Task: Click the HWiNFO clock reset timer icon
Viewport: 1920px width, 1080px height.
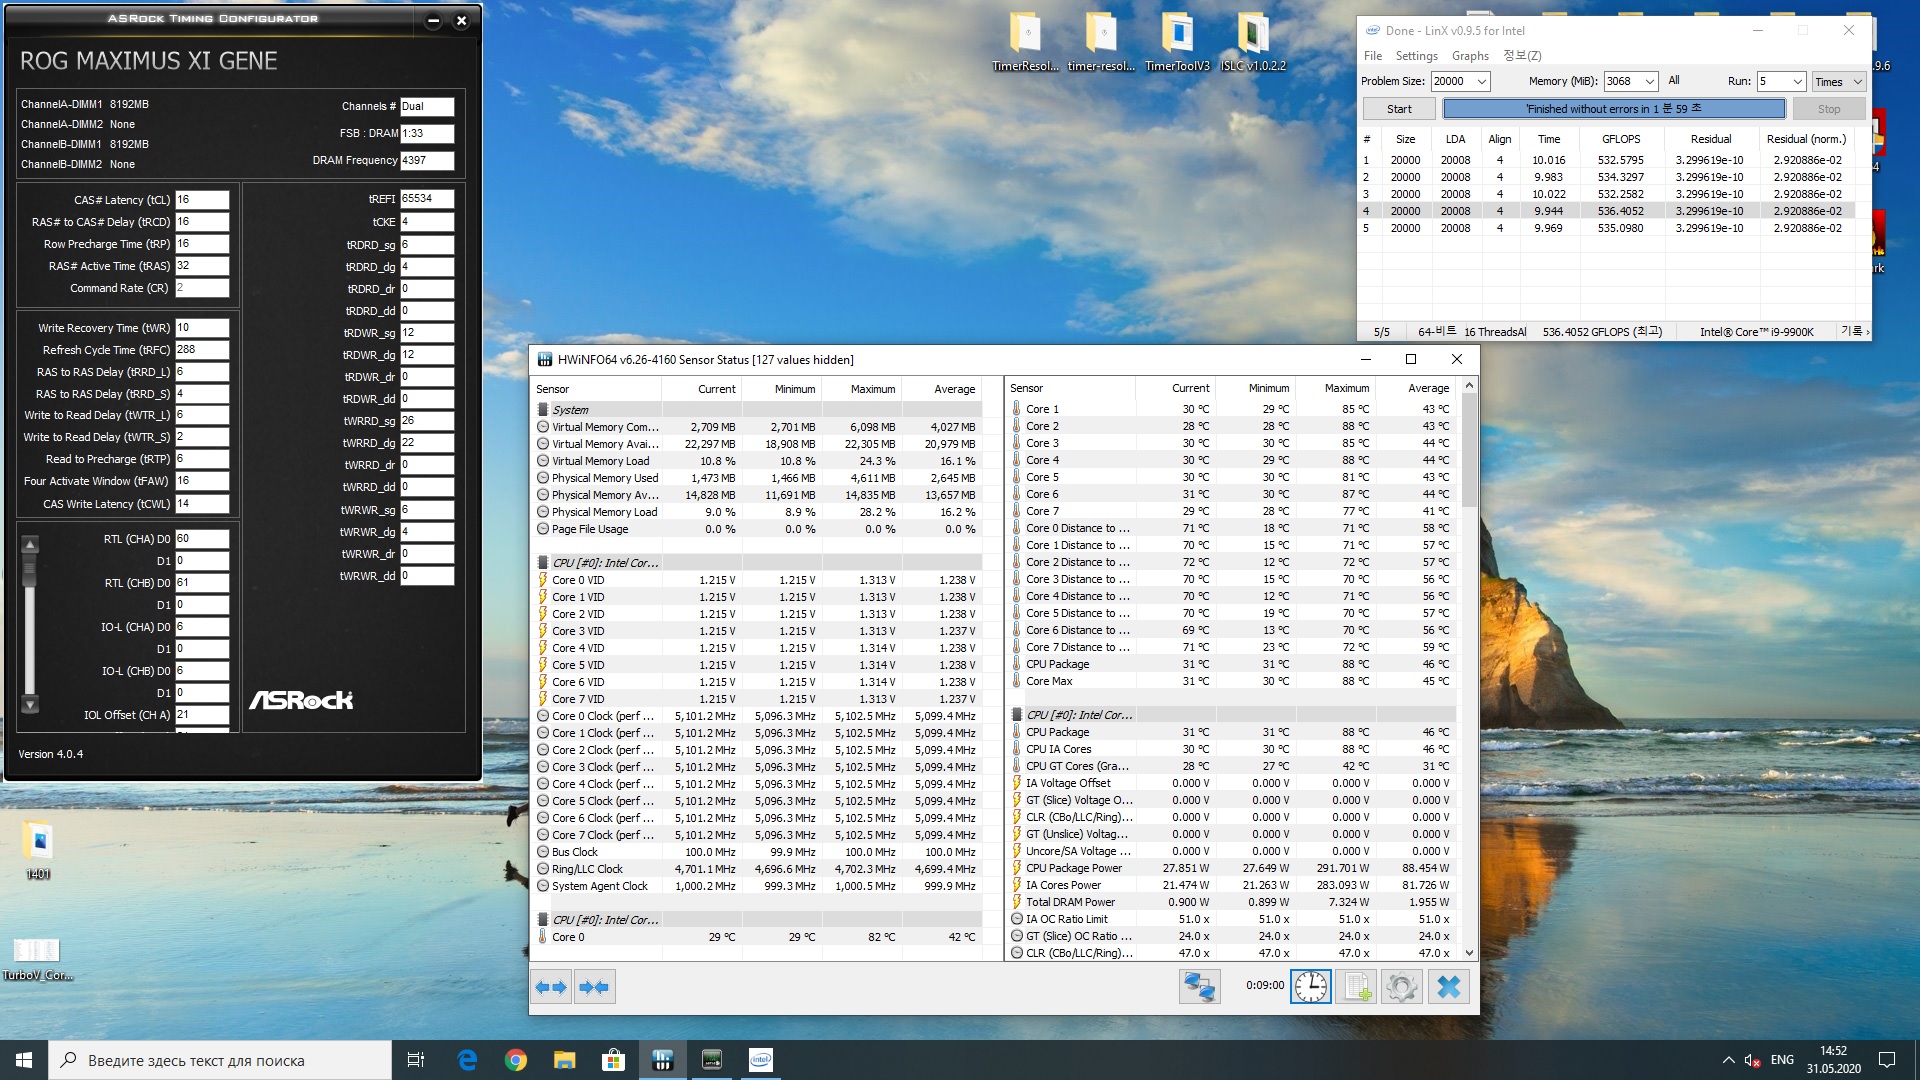Action: pos(1310,987)
